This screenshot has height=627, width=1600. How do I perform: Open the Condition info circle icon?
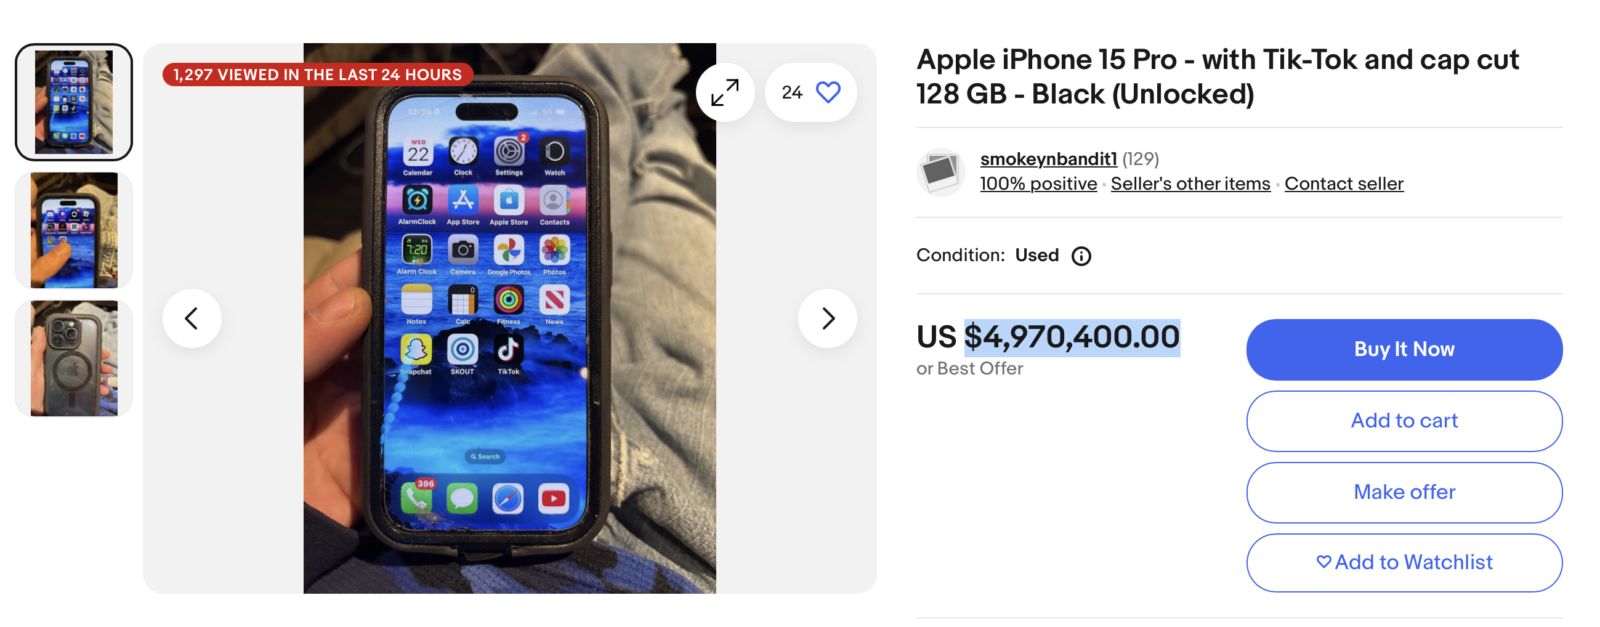1081,256
